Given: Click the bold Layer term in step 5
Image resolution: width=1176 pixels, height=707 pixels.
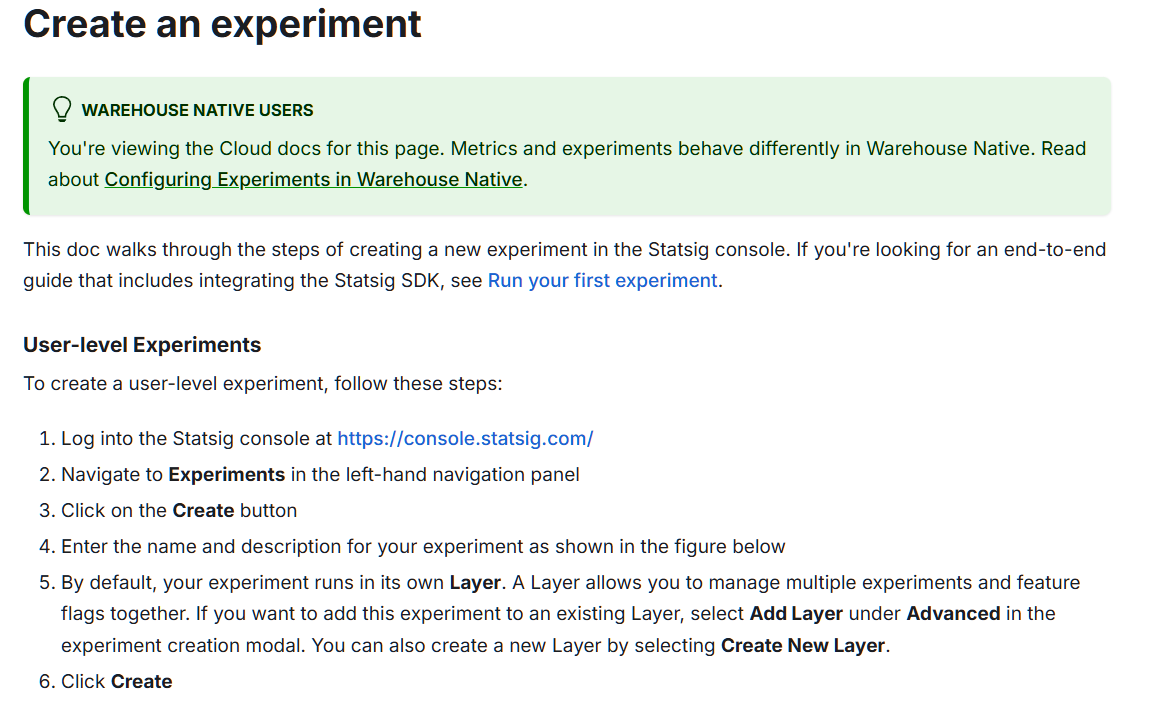Looking at the screenshot, I should tap(474, 582).
